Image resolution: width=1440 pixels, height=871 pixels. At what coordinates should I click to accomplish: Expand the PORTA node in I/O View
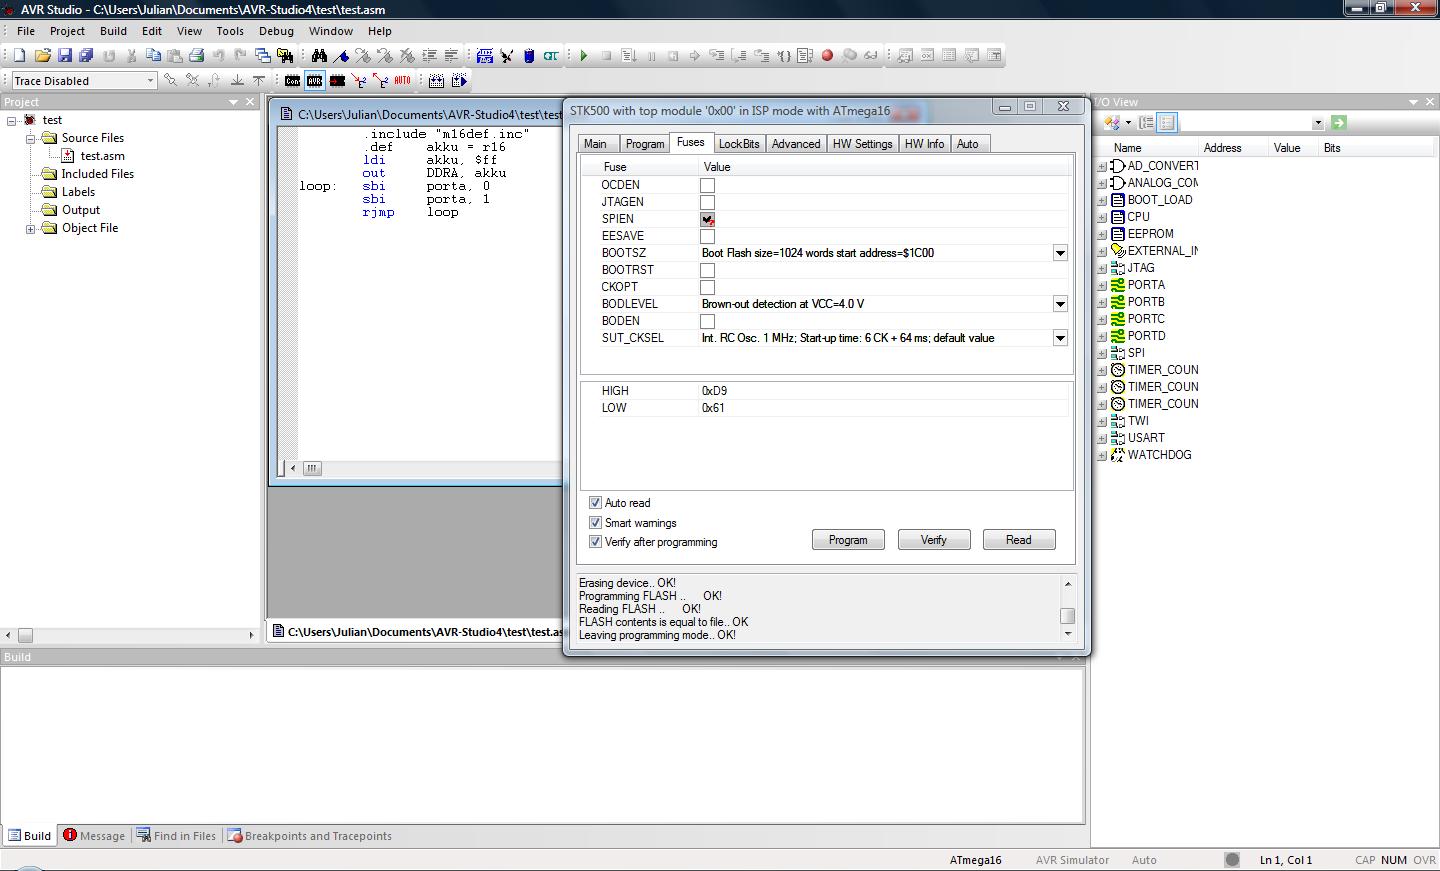(1102, 285)
